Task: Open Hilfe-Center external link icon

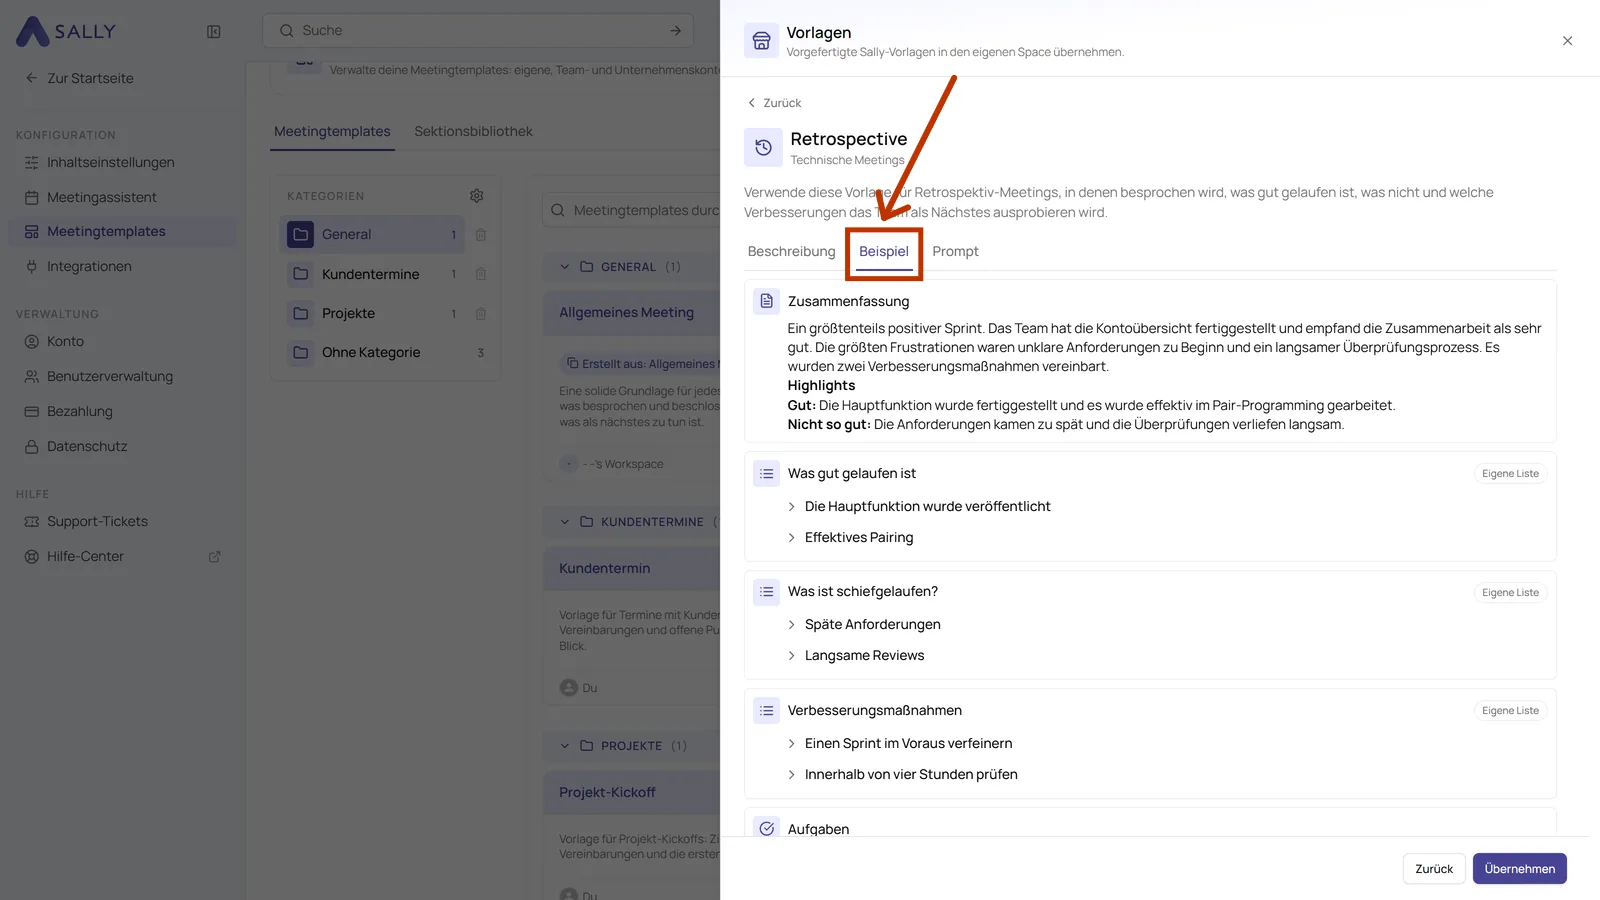Action: [214, 557]
